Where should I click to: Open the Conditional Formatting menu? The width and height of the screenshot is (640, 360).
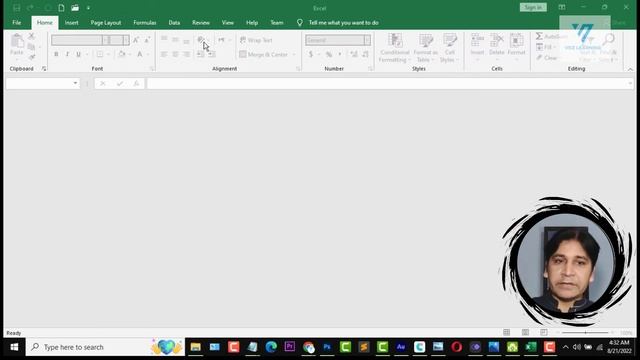tap(394, 48)
